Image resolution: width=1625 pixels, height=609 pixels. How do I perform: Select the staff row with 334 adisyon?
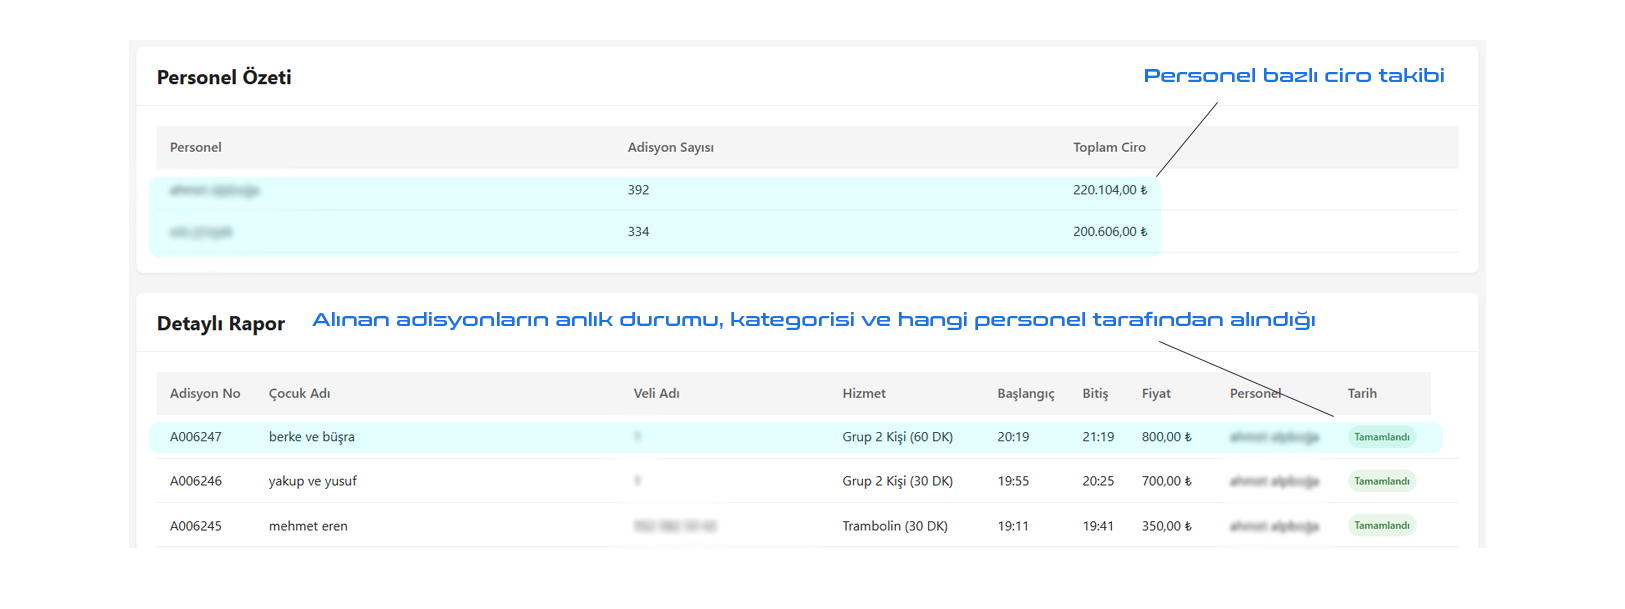(x=638, y=232)
